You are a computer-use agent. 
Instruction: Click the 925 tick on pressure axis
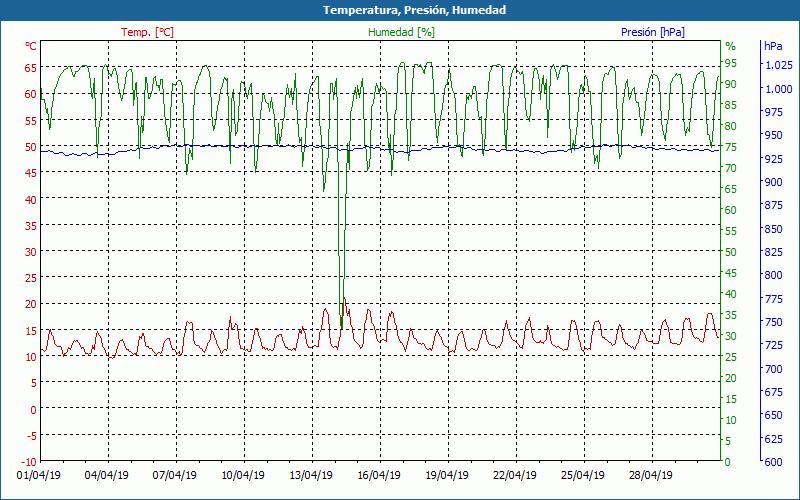tap(773, 159)
